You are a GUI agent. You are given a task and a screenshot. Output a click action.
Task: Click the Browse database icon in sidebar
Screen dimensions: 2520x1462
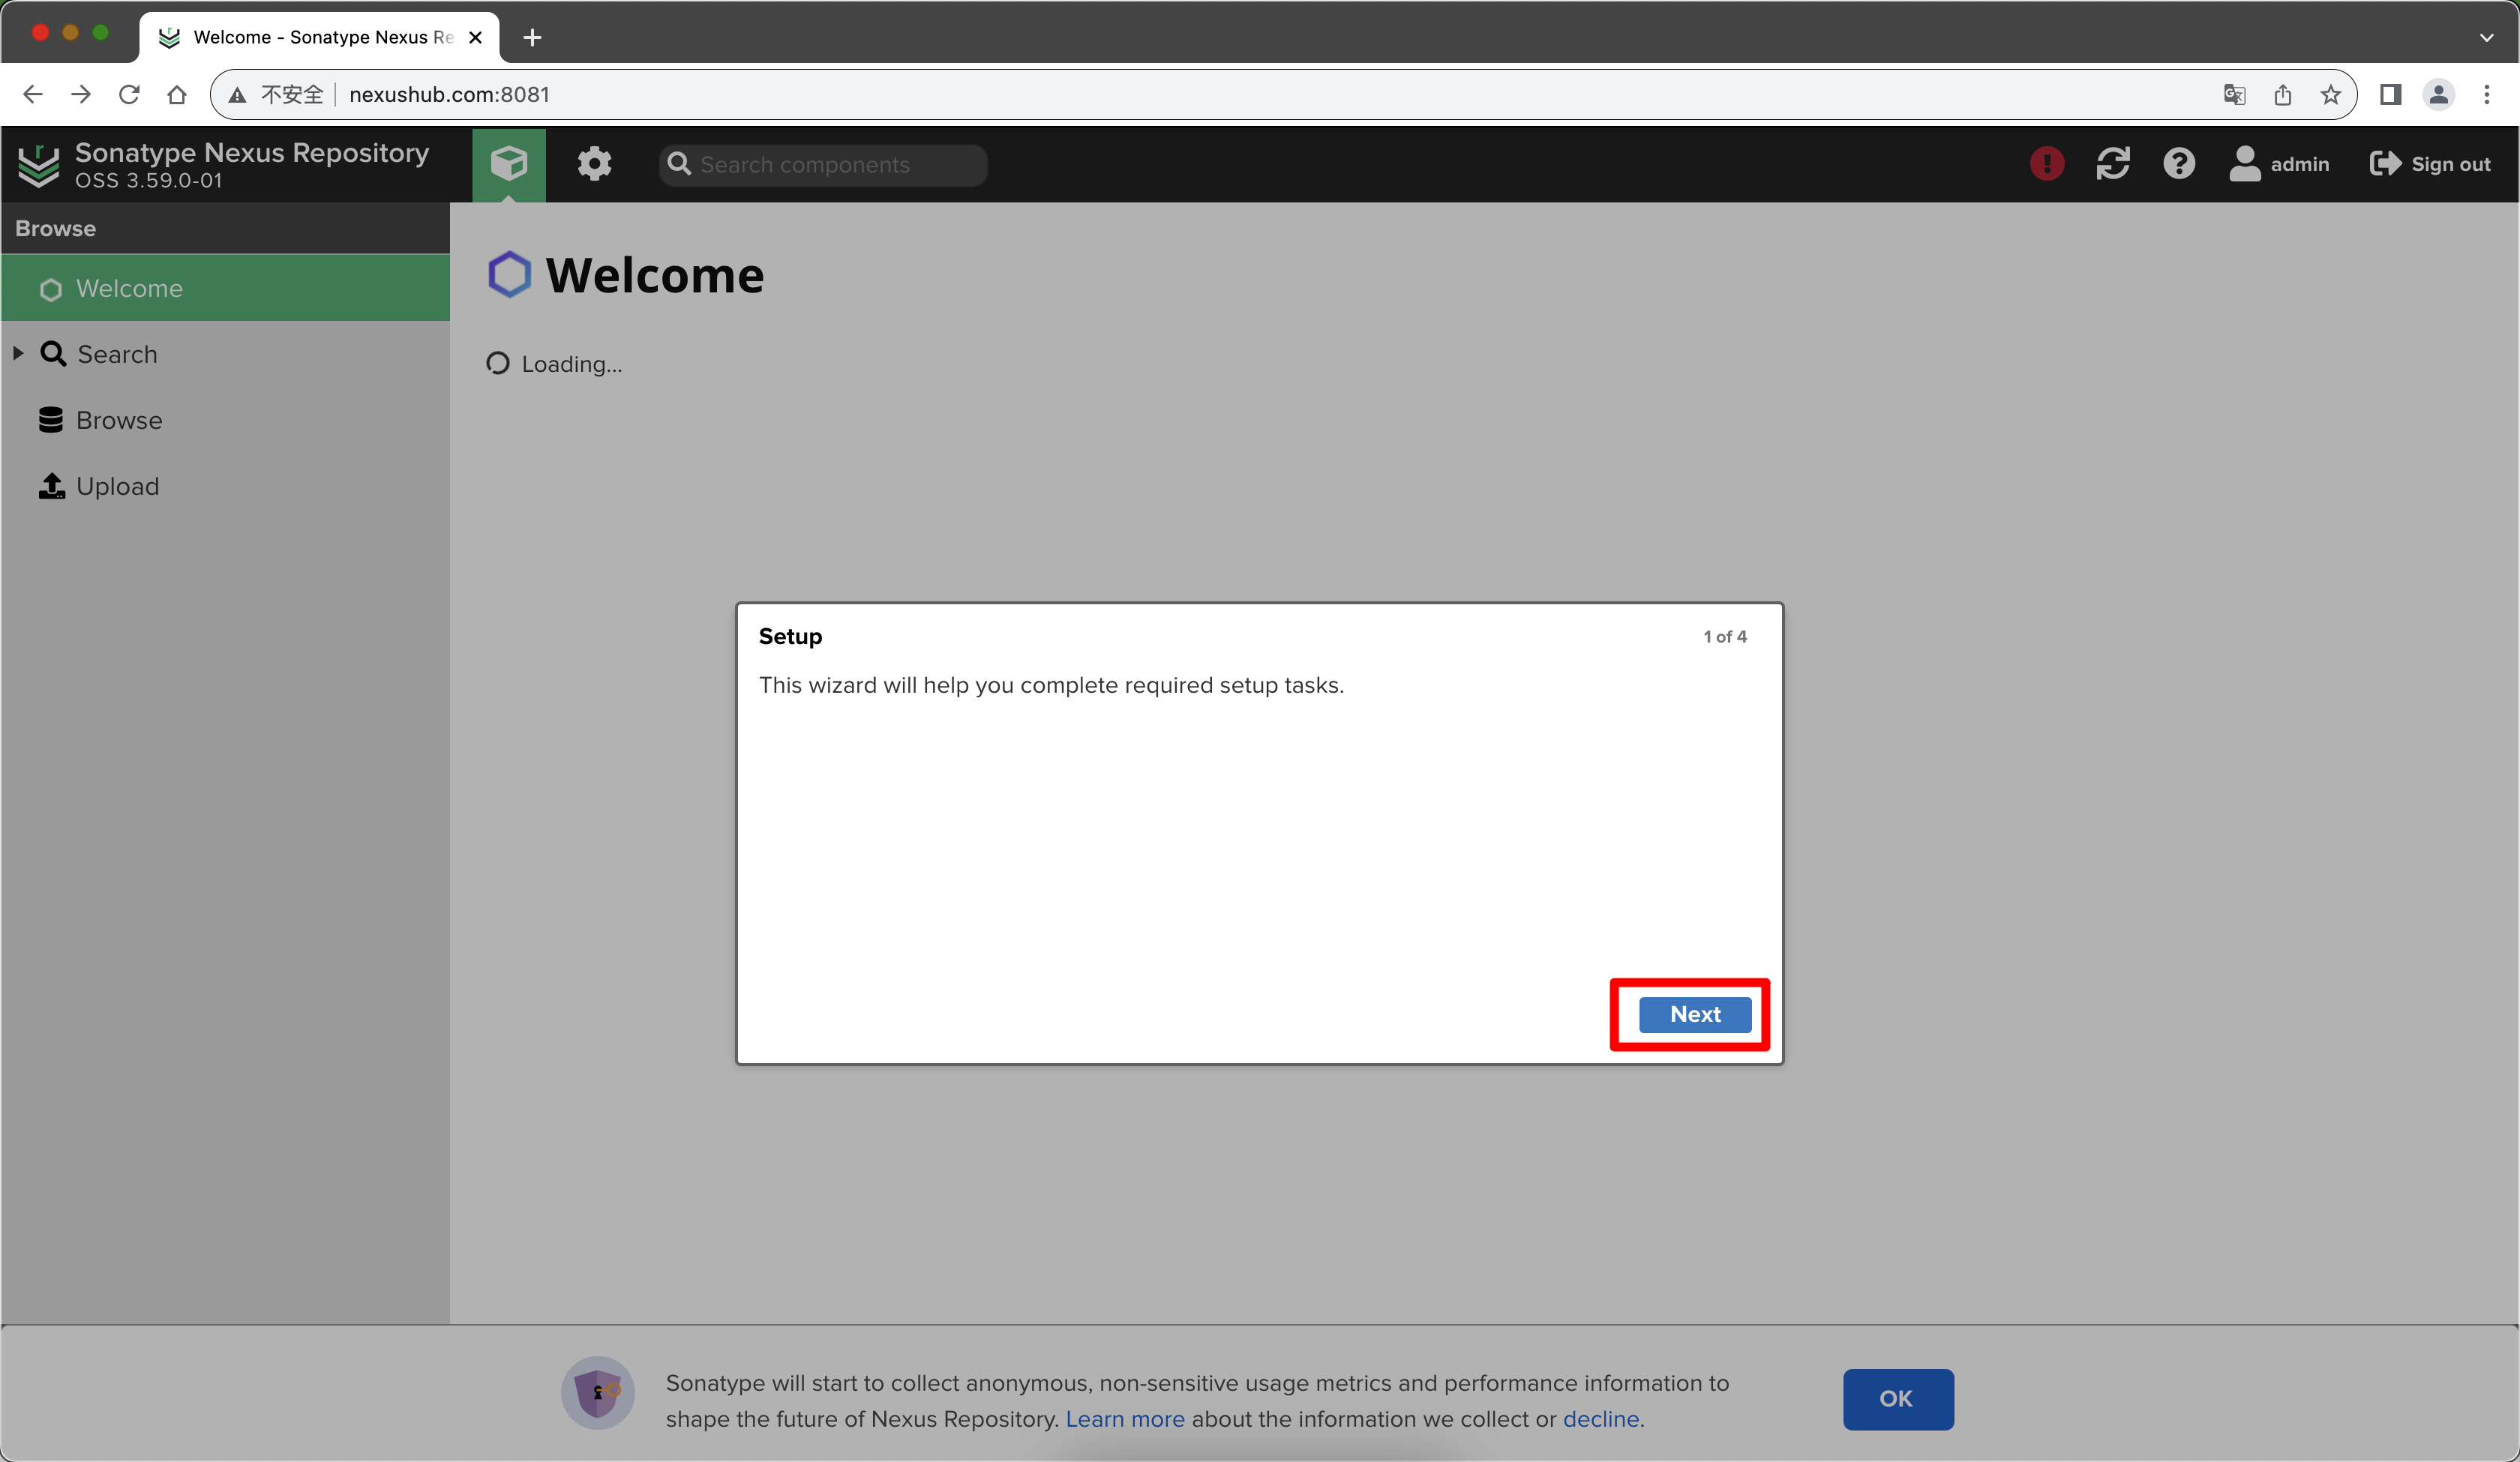[51, 420]
